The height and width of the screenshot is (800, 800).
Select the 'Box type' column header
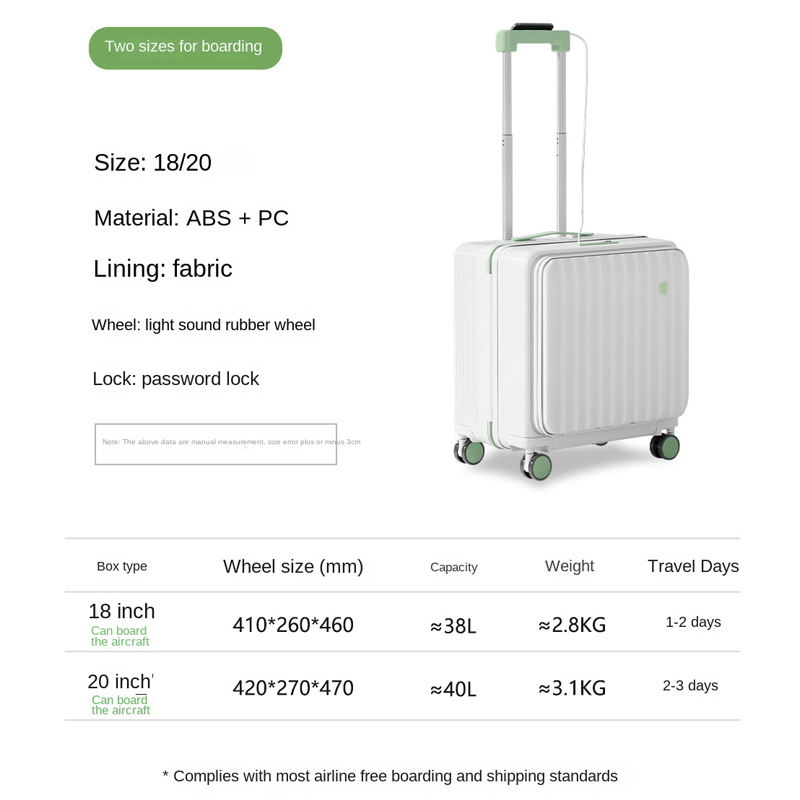click(122, 566)
